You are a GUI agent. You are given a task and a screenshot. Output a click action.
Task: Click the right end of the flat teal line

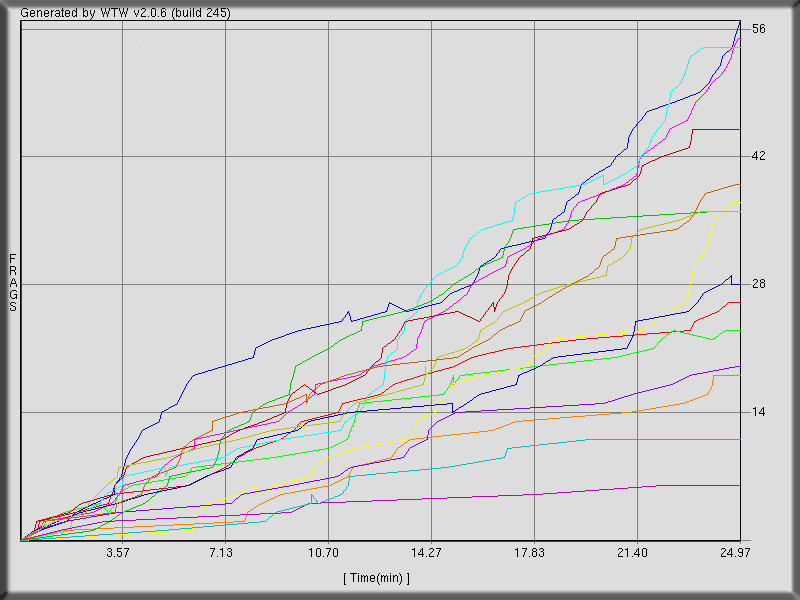click(739, 439)
